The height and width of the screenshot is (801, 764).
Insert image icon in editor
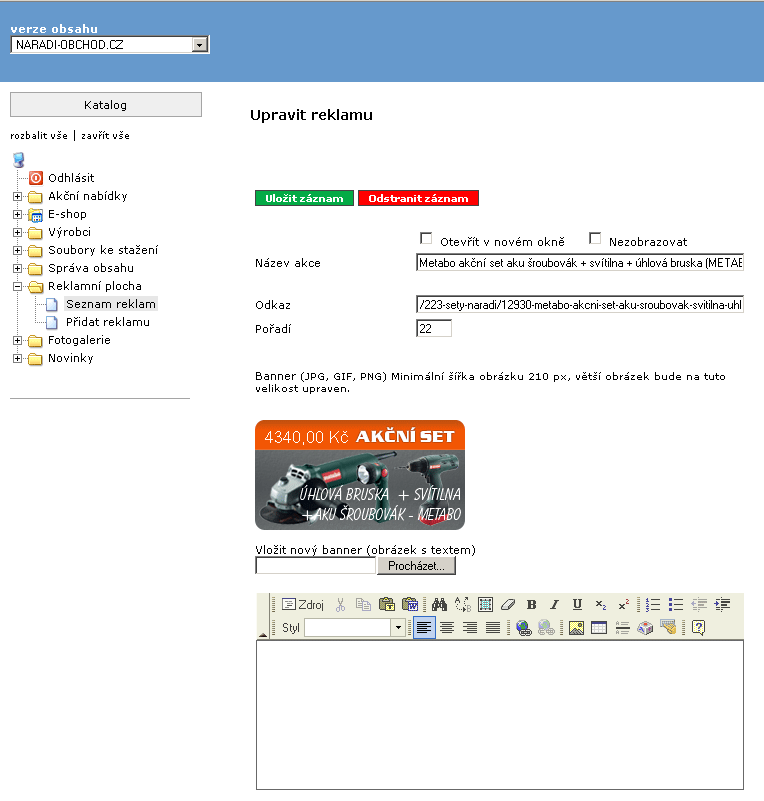pyautogui.click(x=576, y=627)
